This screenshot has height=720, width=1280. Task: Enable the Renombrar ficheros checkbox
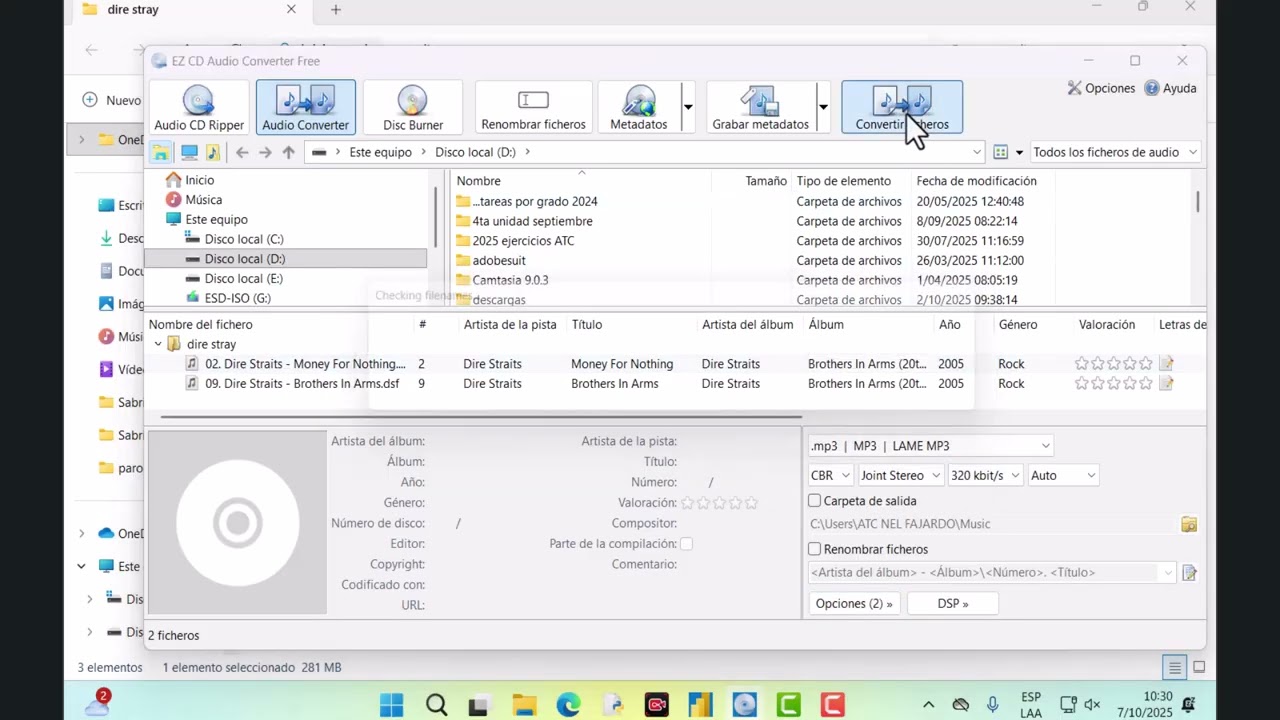pos(814,549)
